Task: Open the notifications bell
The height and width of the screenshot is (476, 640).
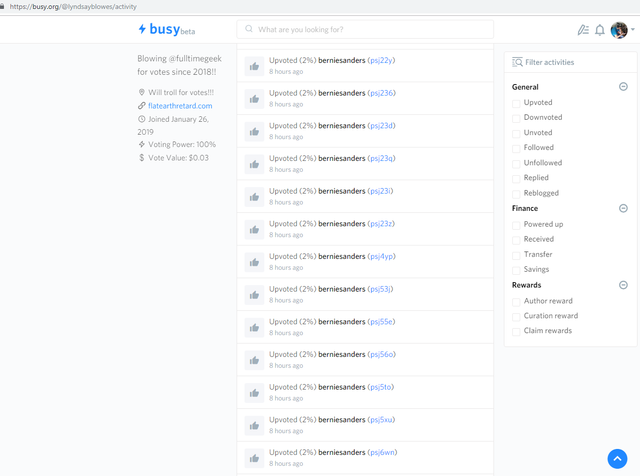Action: [x=600, y=30]
